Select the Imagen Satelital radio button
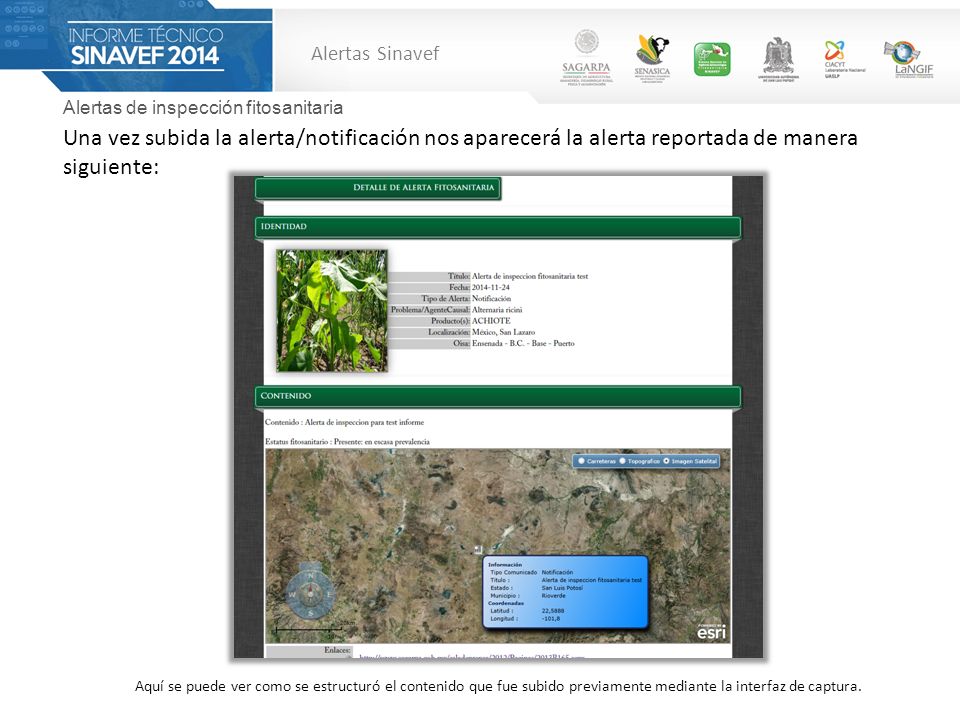Screen dimensions: 960x720 (x=666, y=461)
